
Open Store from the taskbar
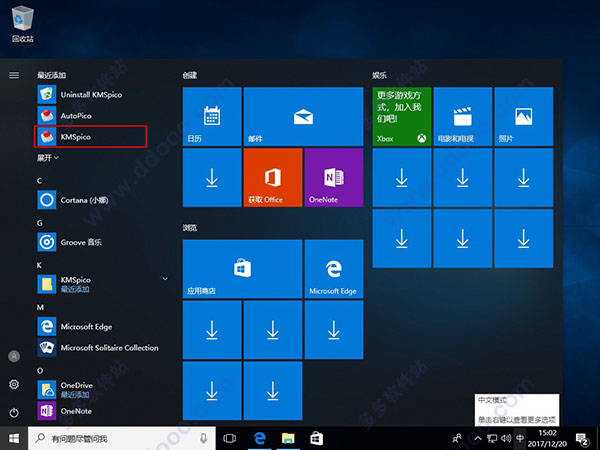(x=316, y=439)
